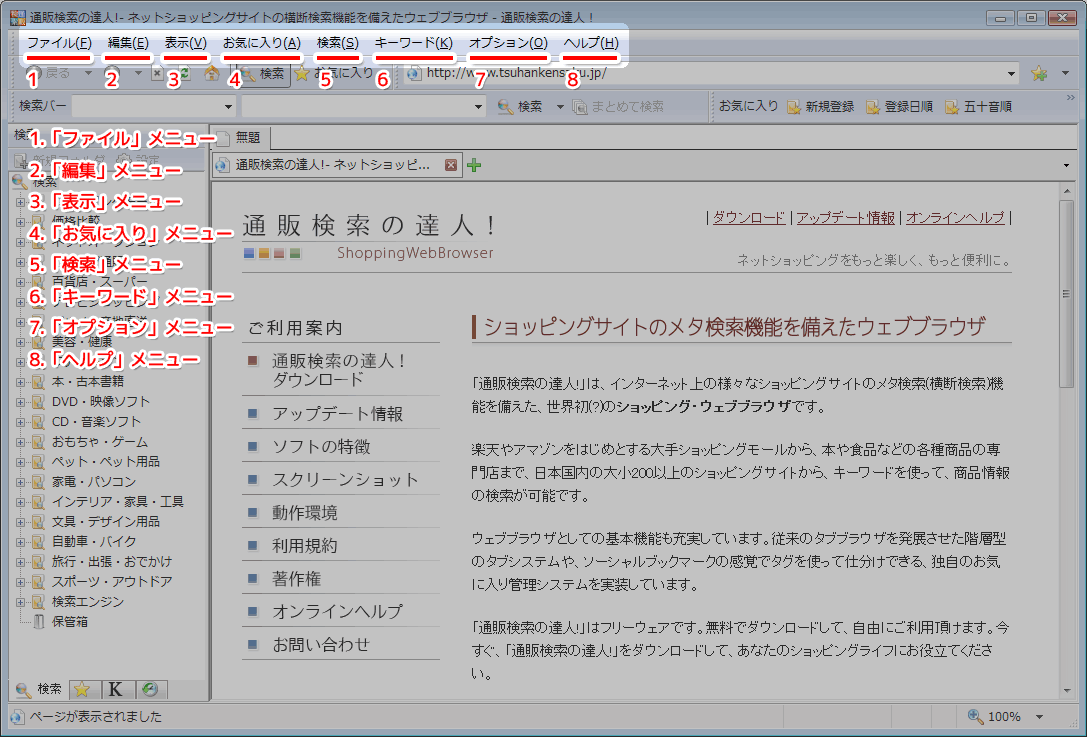This screenshot has width=1087, height=737.
Task: Open a new tab with the green plus
Action: [474, 165]
